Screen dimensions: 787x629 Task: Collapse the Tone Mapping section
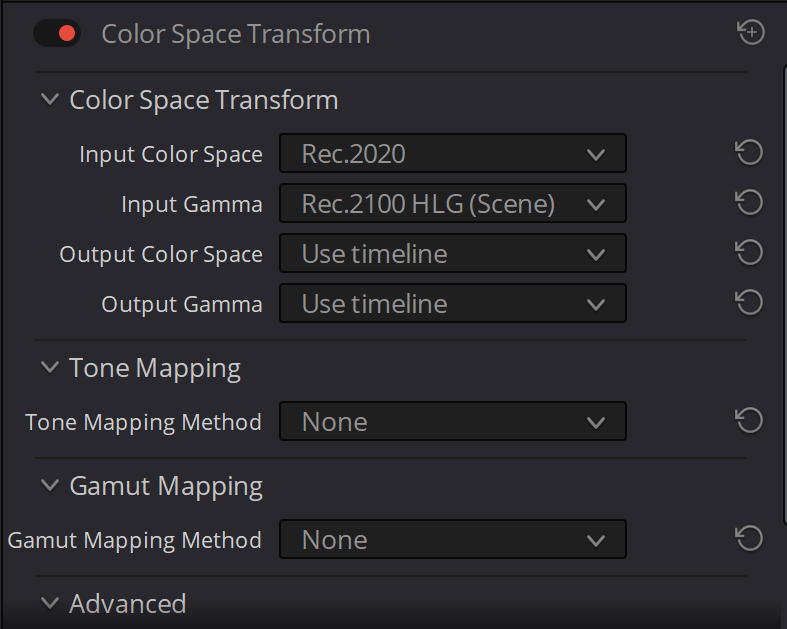coord(50,367)
